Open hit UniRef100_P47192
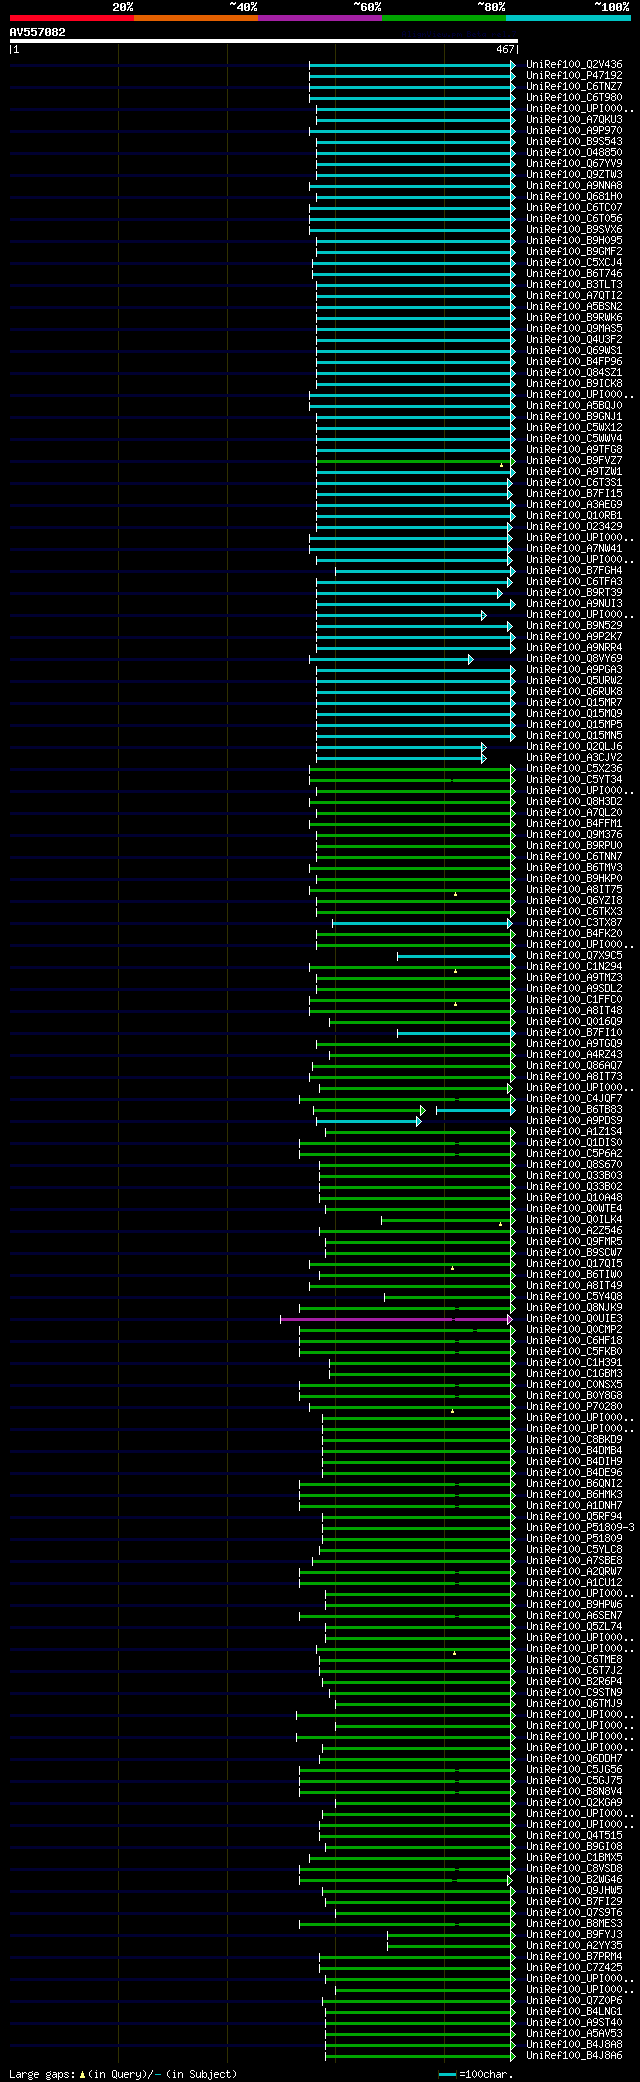 [574, 76]
